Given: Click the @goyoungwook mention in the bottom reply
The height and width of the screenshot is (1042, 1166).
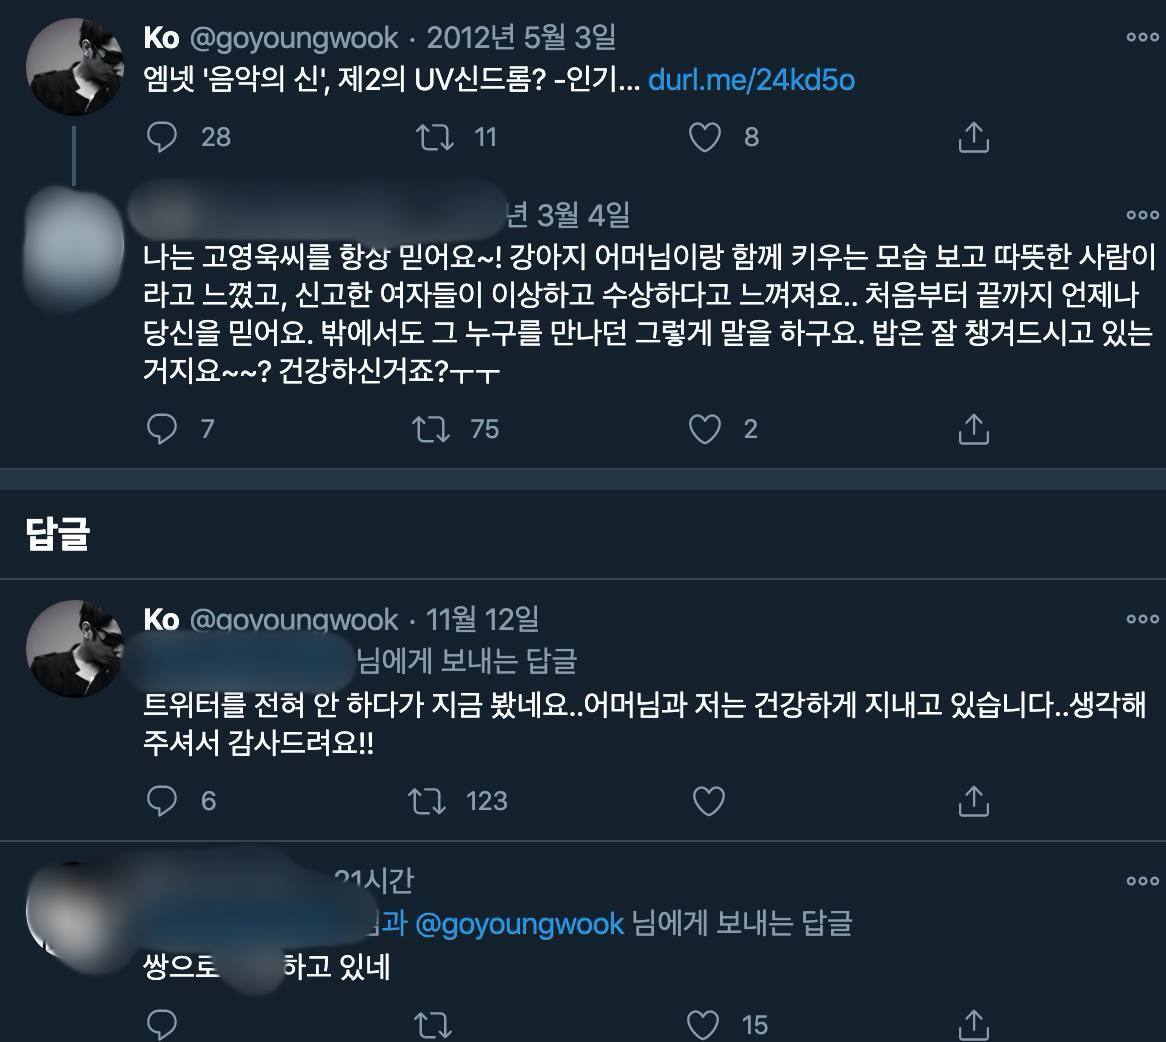Looking at the screenshot, I should [x=519, y=924].
